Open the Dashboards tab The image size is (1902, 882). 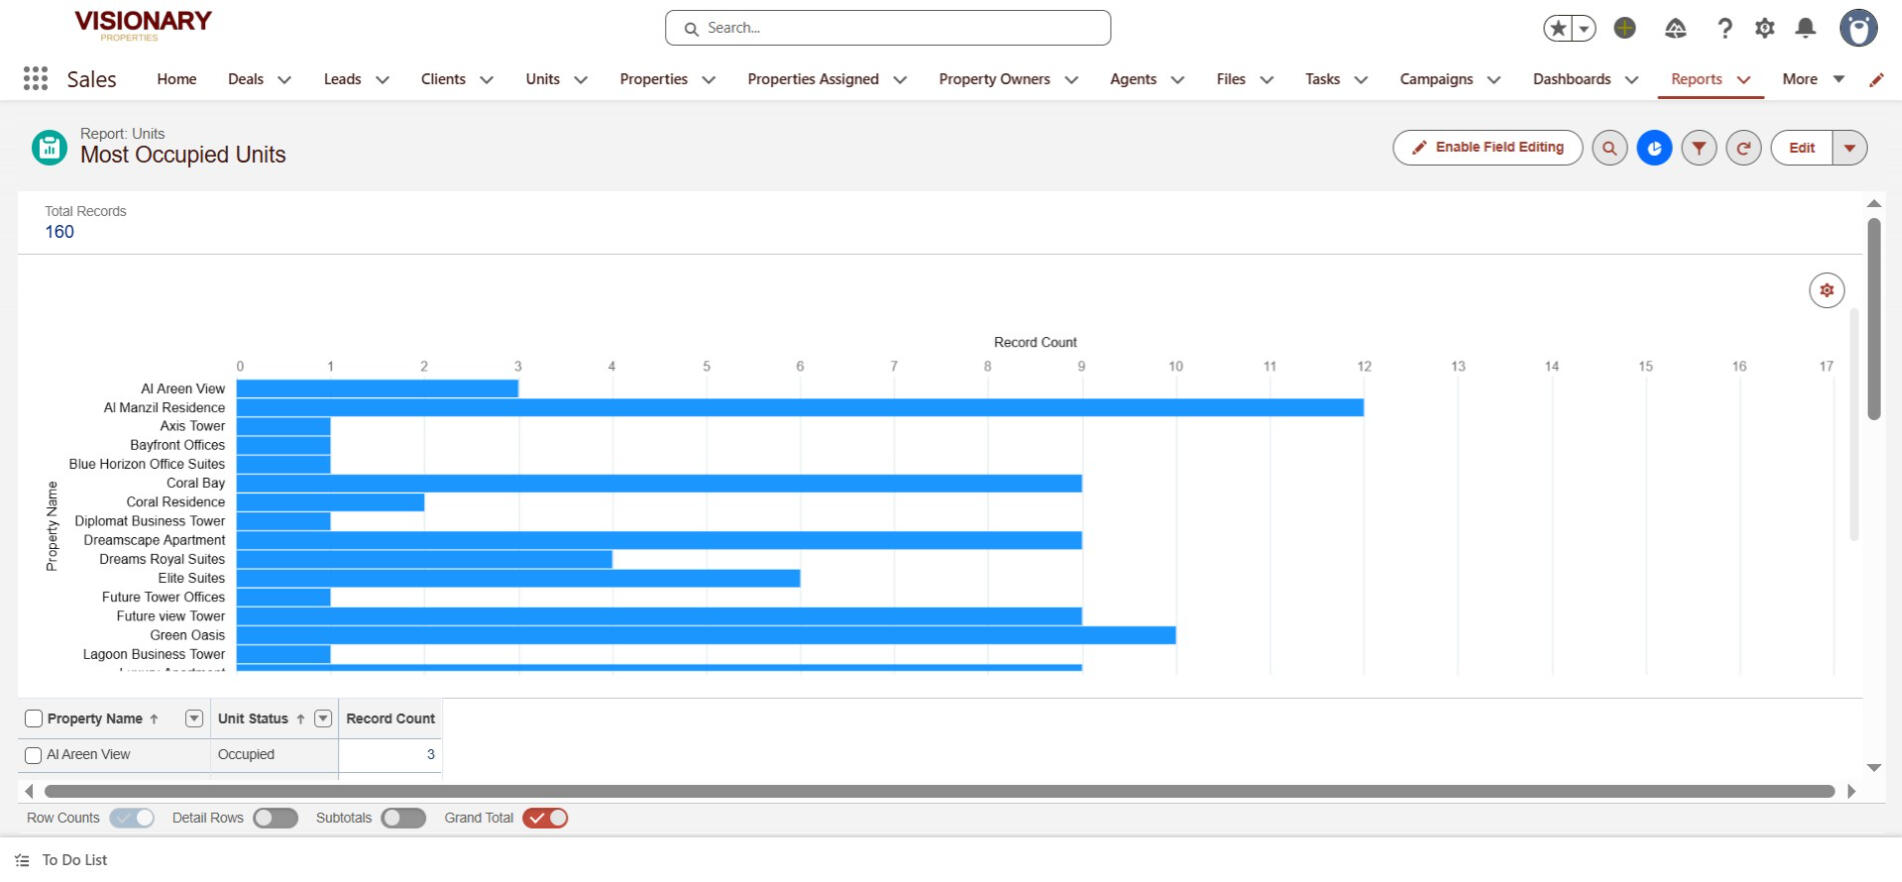click(1571, 79)
